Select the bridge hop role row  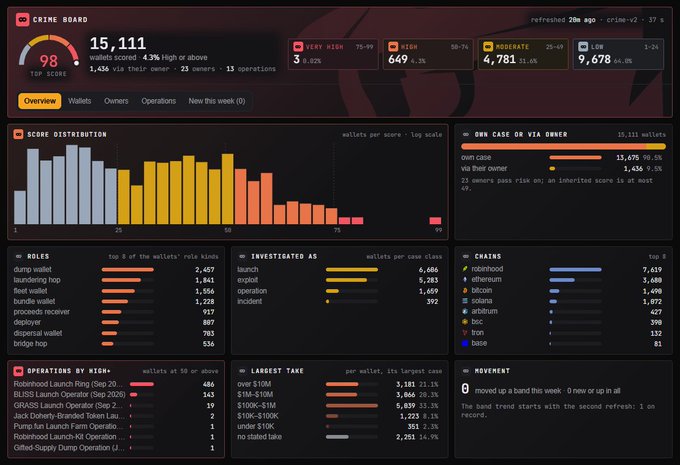[114, 344]
